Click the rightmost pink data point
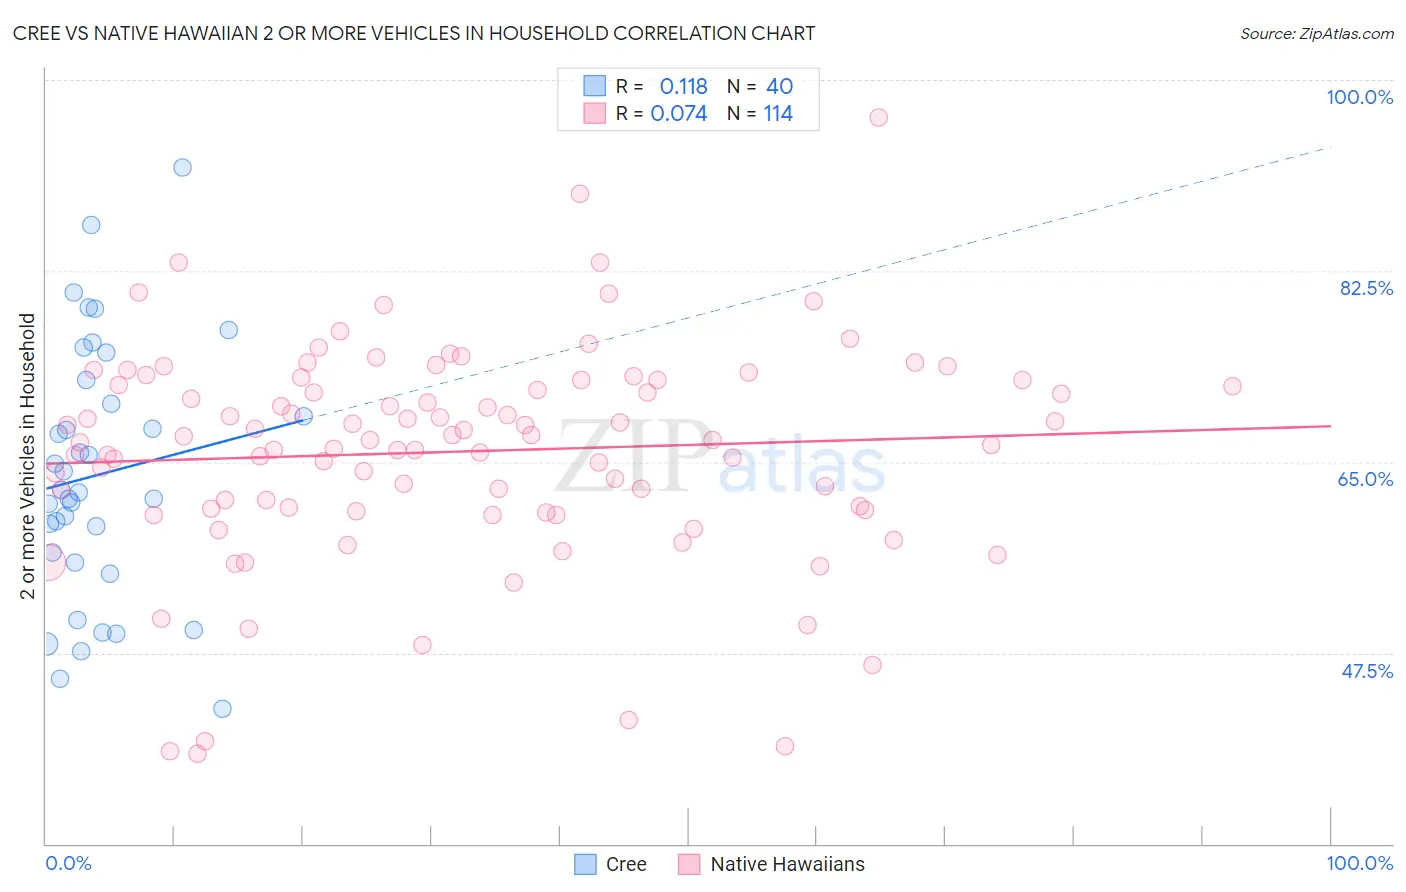This screenshot has width=1406, height=892. tap(1232, 386)
